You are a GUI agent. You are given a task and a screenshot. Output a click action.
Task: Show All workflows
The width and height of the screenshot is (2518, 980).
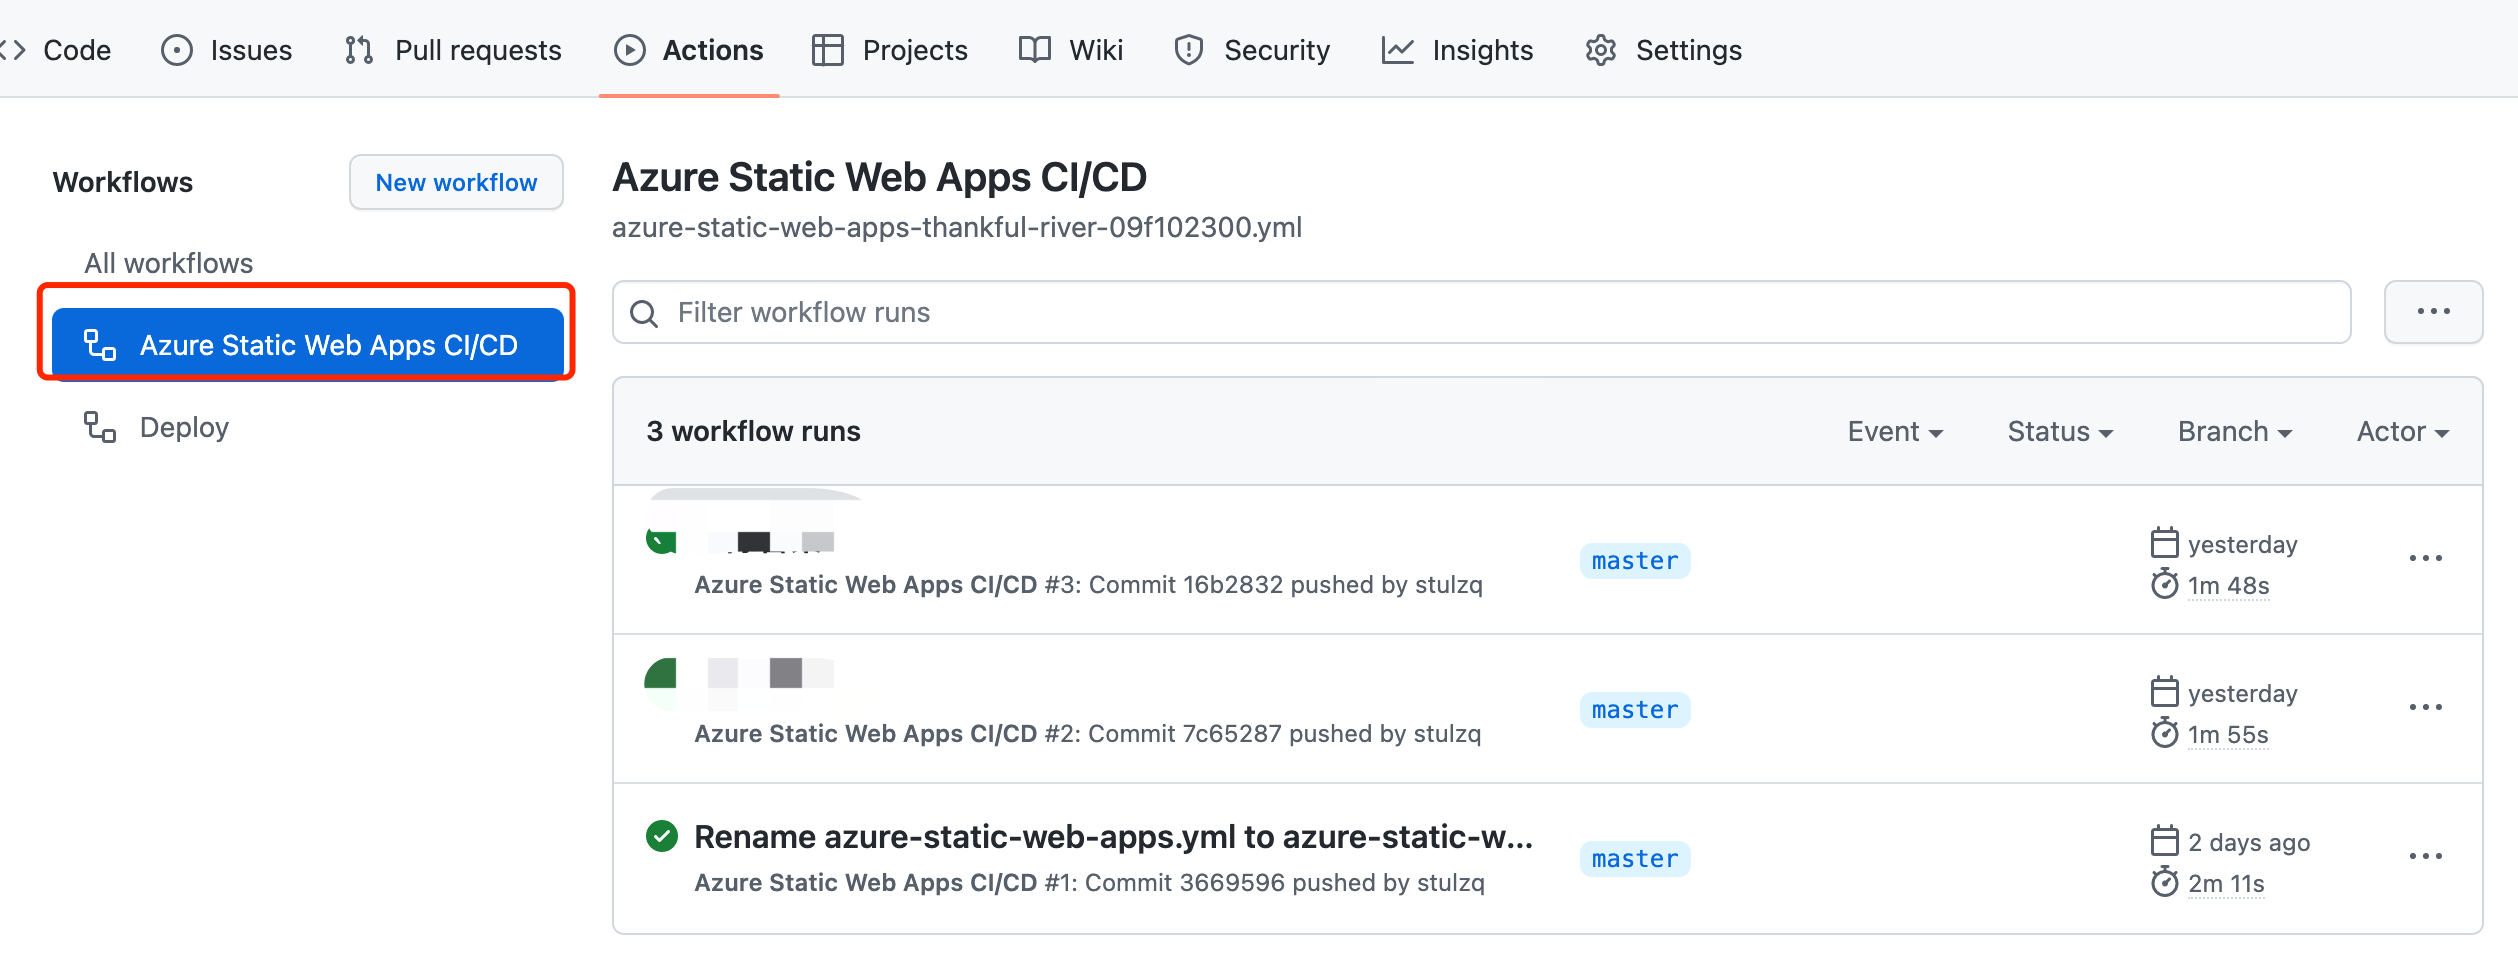pyautogui.click(x=168, y=263)
